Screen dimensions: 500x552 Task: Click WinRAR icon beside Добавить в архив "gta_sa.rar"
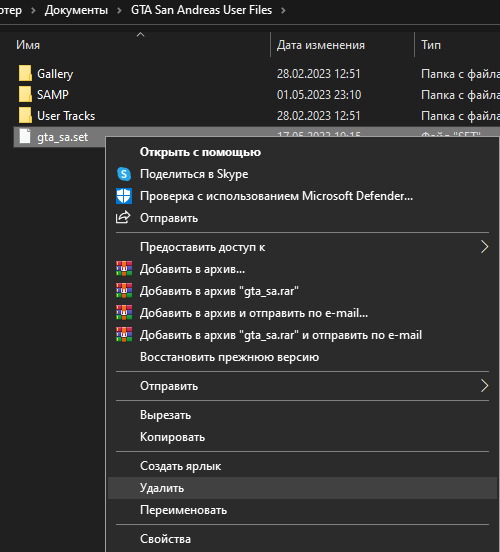click(124, 291)
